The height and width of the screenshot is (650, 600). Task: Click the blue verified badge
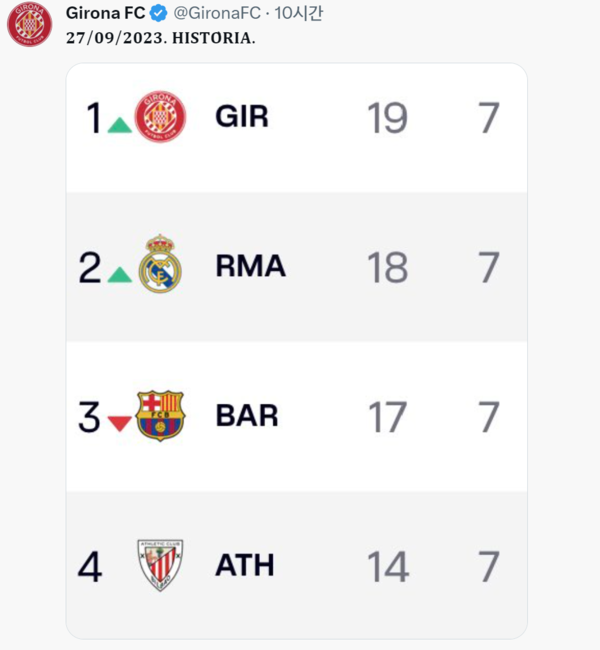(x=159, y=14)
